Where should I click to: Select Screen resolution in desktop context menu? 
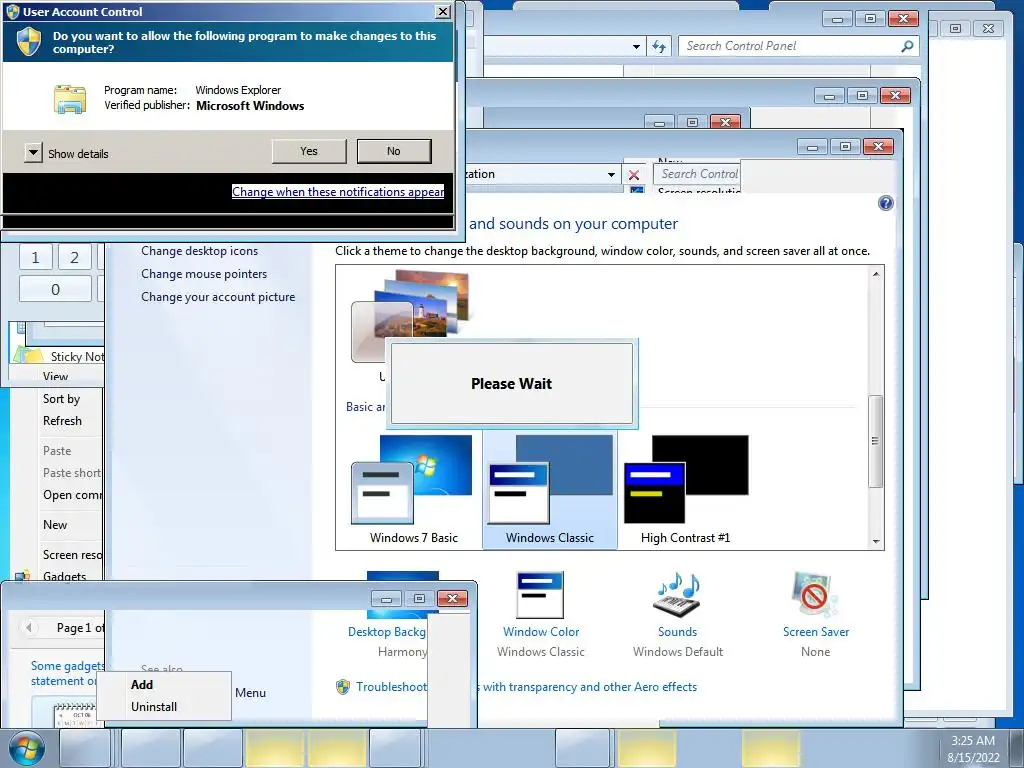pos(72,554)
